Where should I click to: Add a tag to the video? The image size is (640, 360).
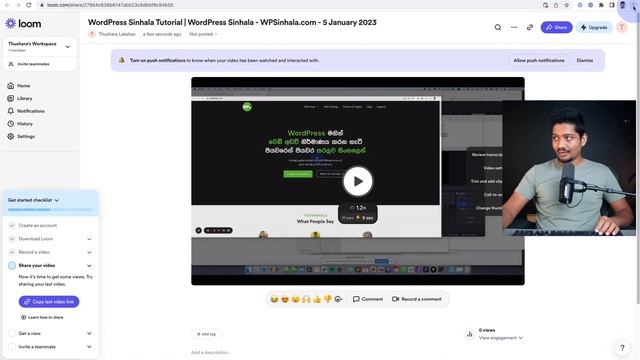(207, 334)
